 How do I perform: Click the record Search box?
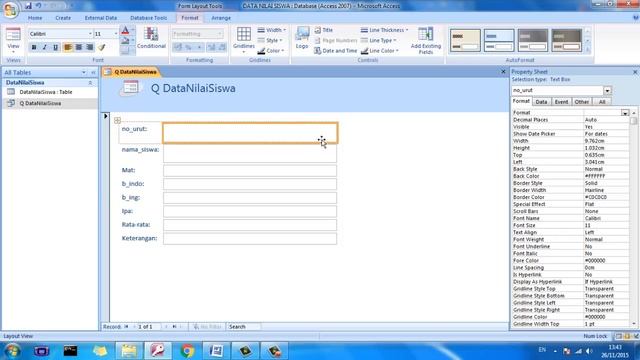pos(243,327)
